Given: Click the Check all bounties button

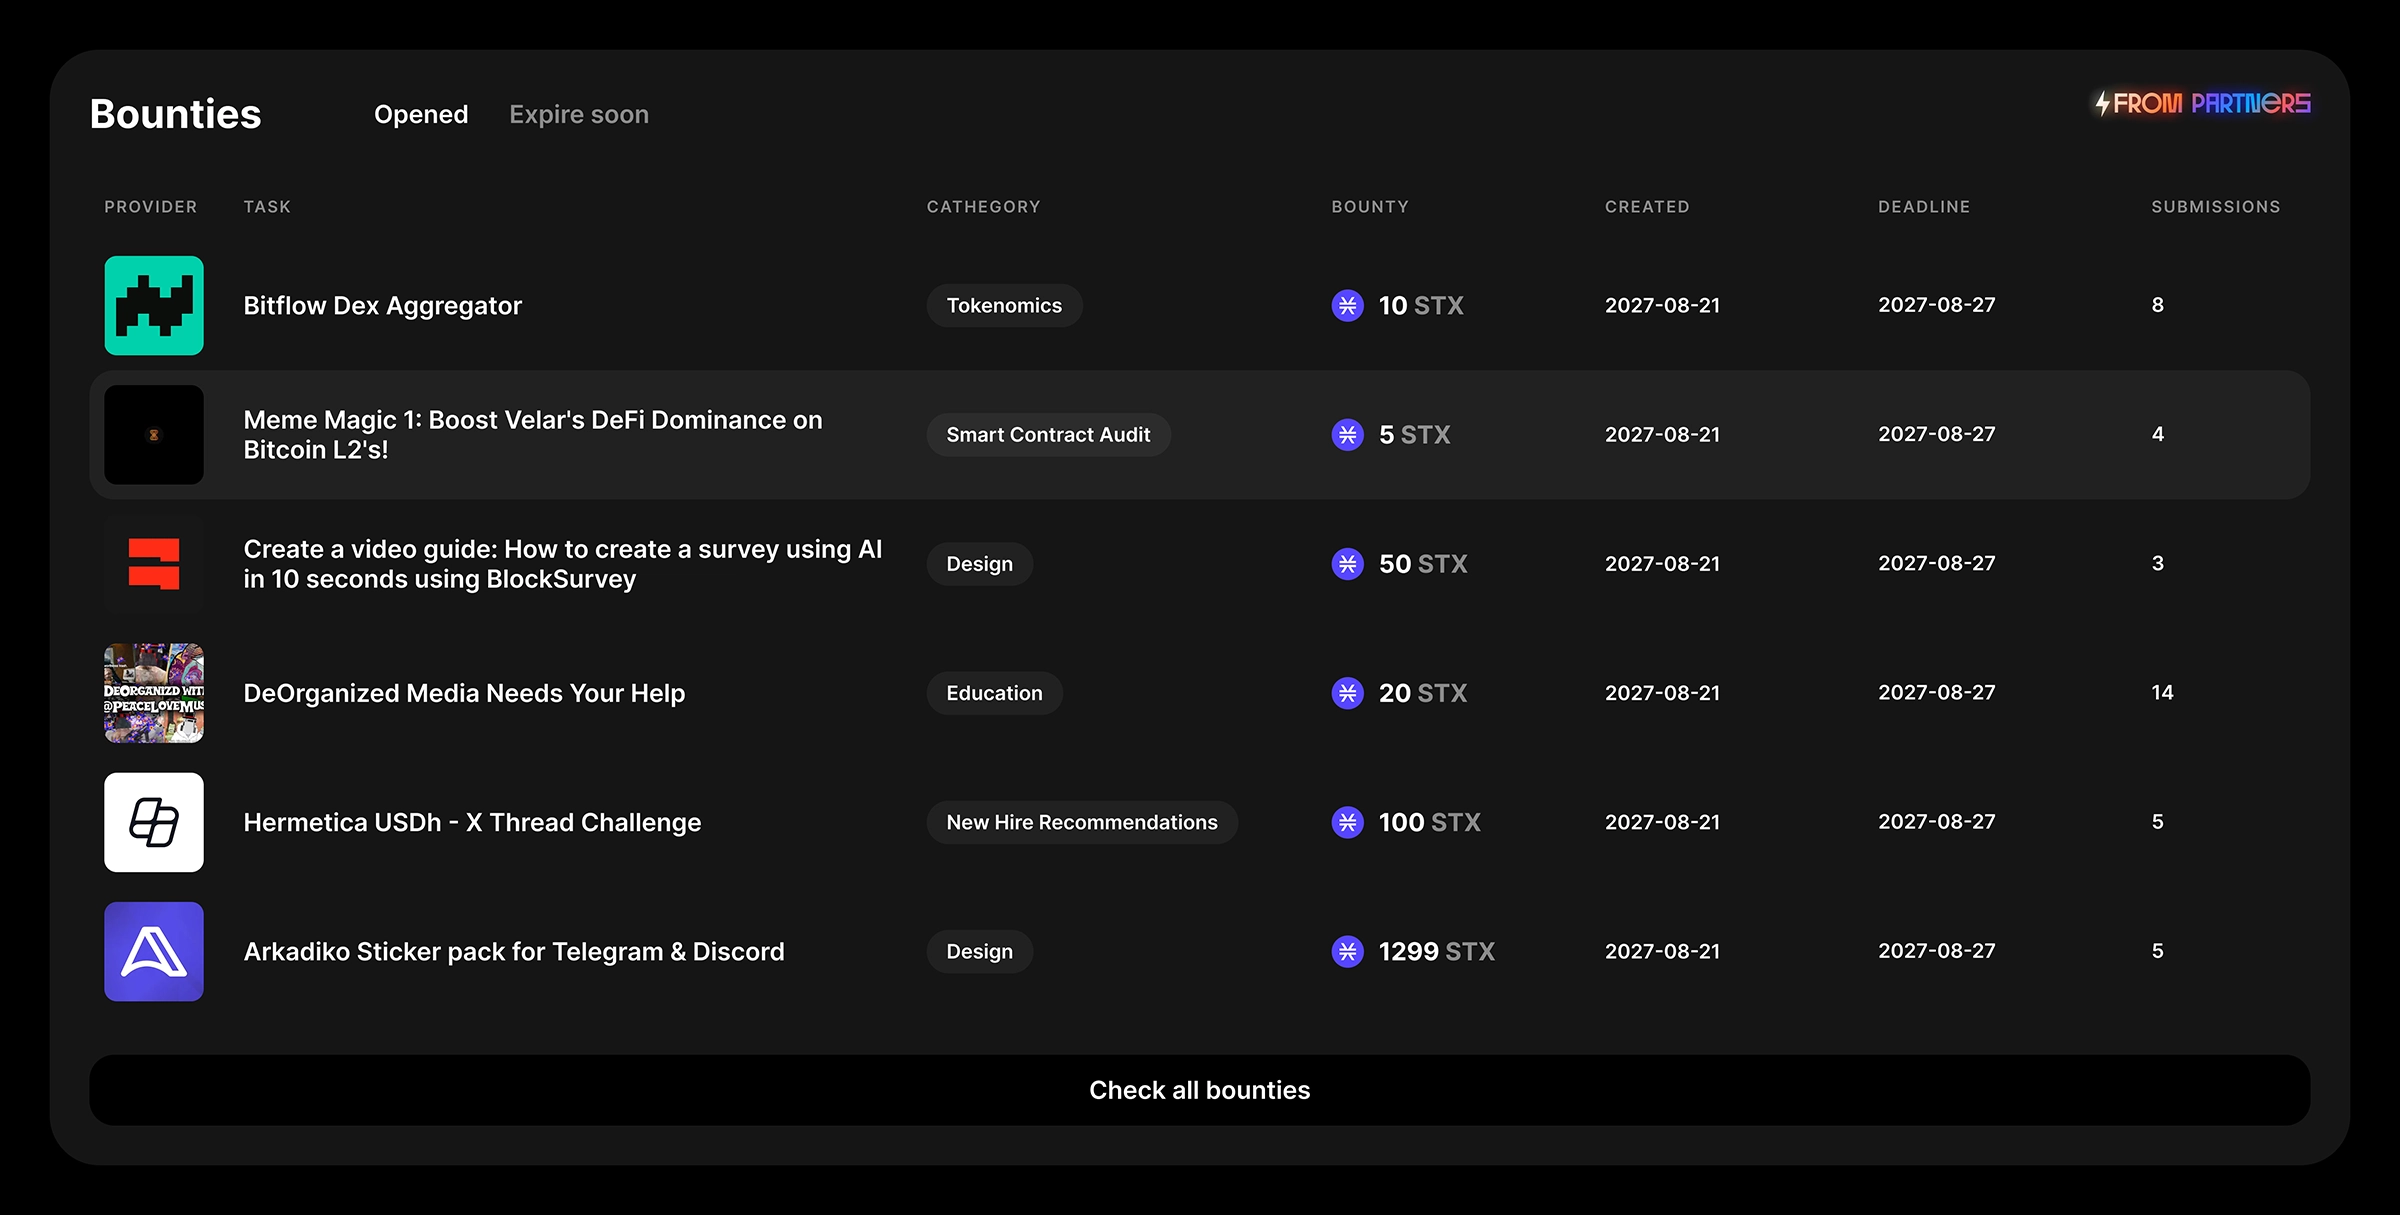Looking at the screenshot, I should point(1200,1090).
